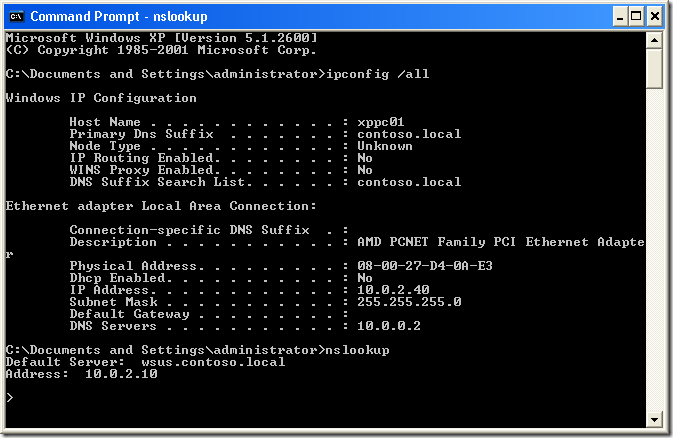Click the scrollbar up arrow
673x438 pixels.
(654, 40)
